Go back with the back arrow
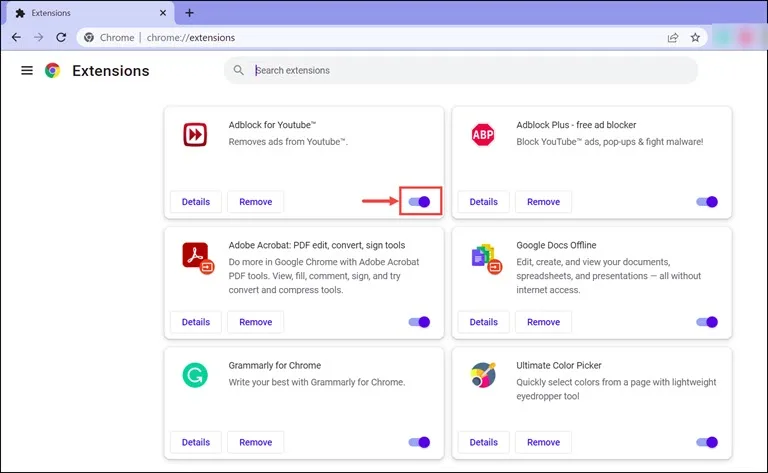The width and height of the screenshot is (768, 473). 16,37
